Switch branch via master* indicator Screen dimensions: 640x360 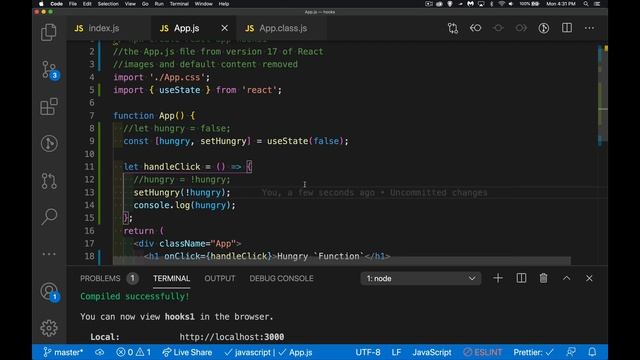[63, 352]
